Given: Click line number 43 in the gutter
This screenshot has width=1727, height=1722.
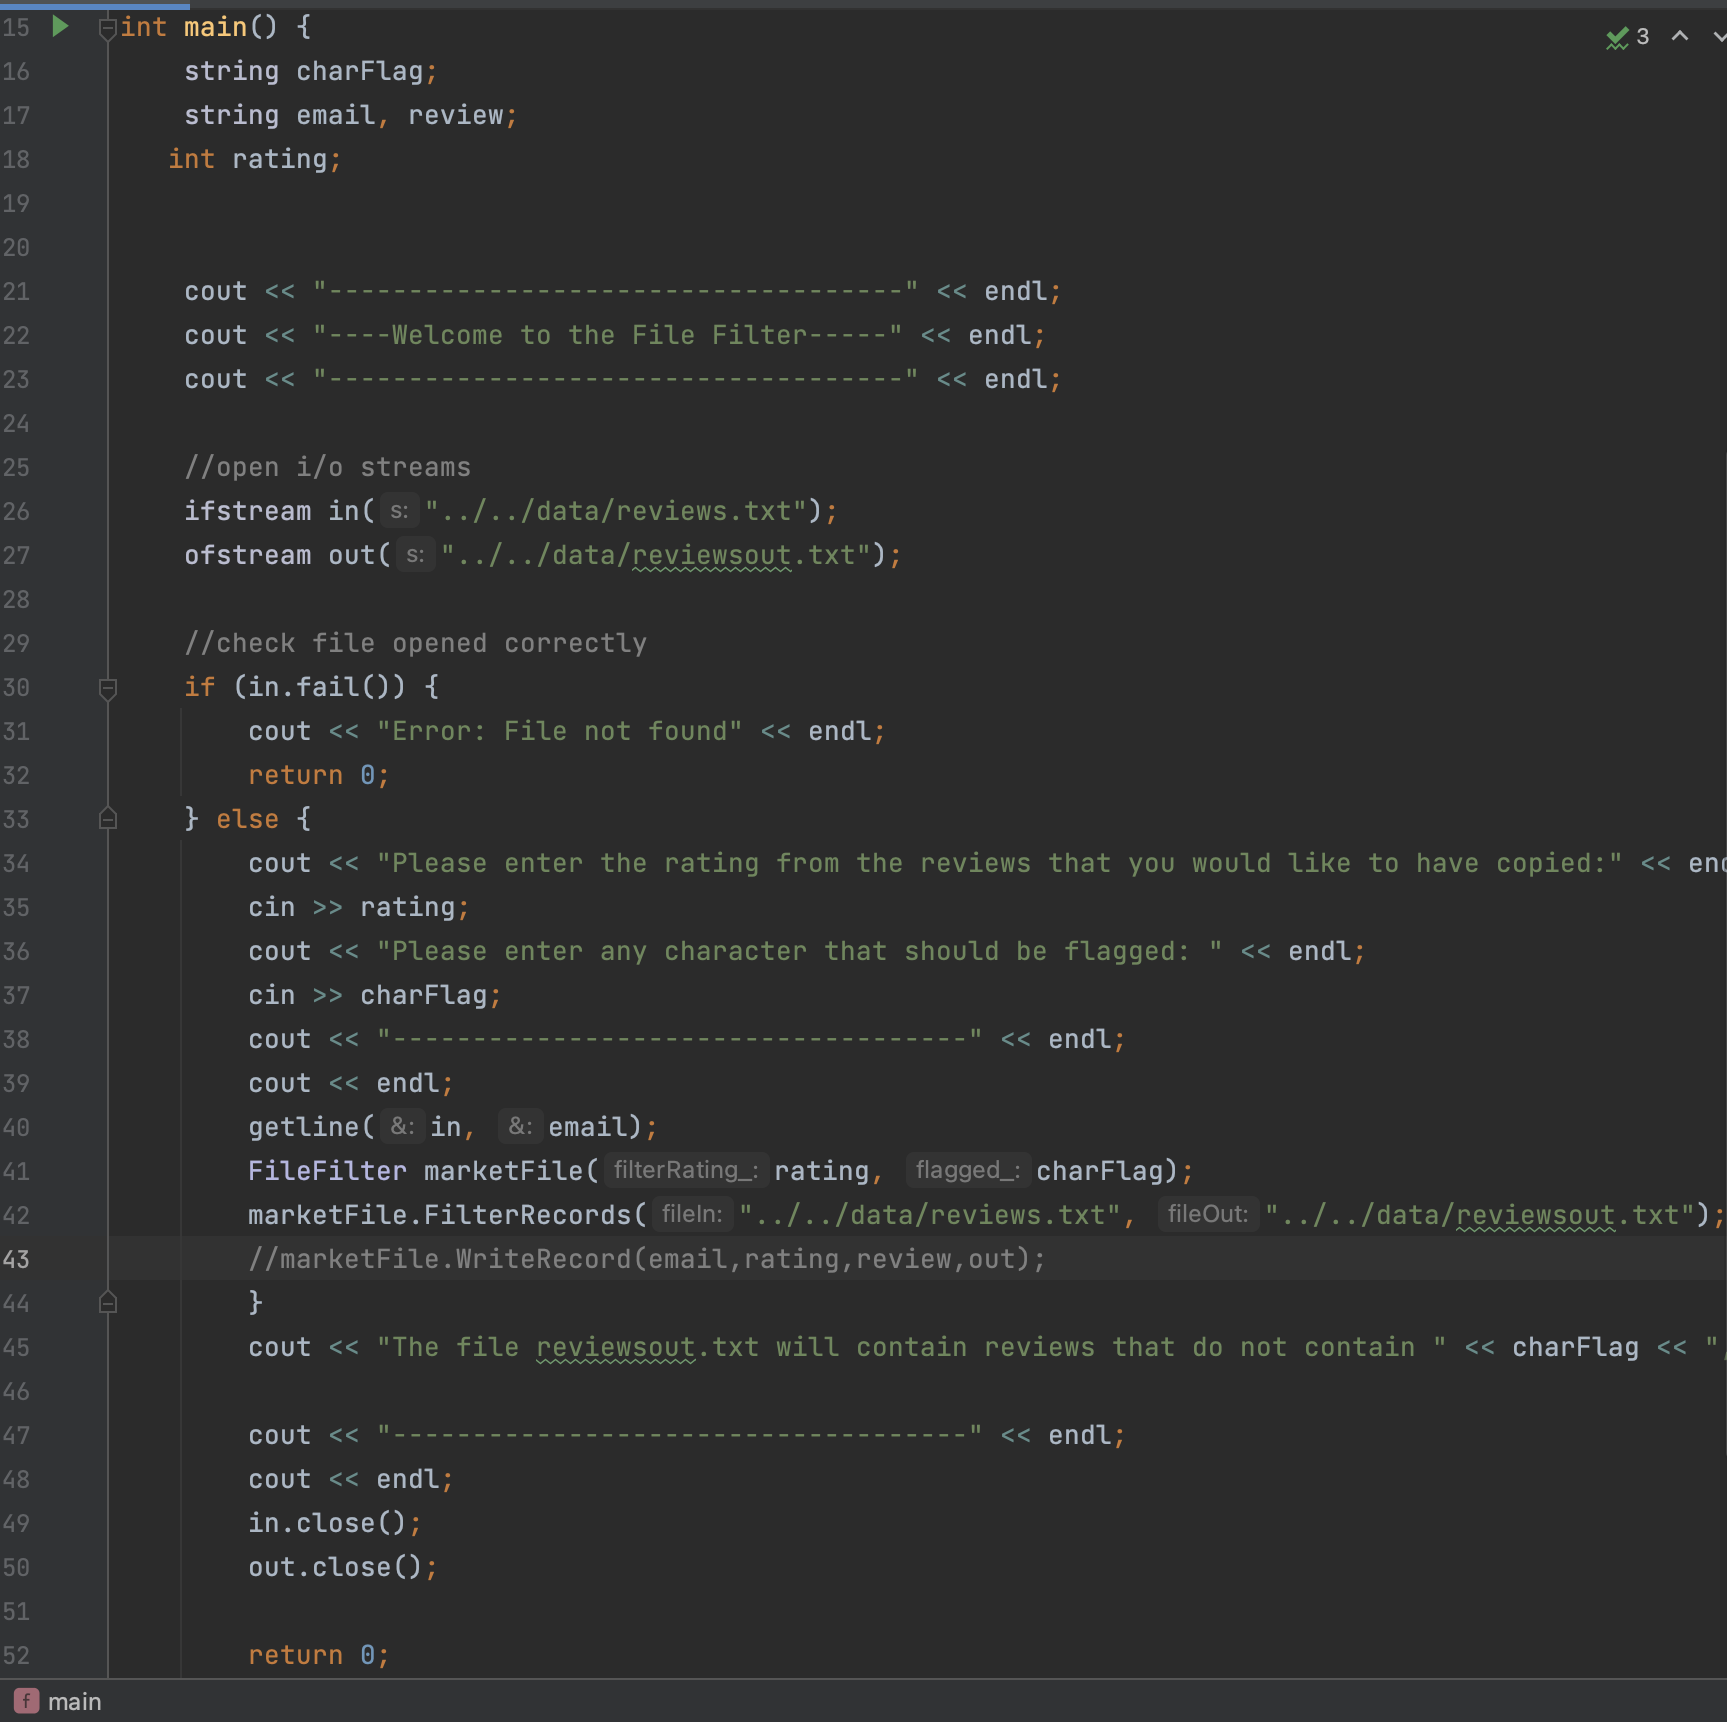Looking at the screenshot, I should pyautogui.click(x=16, y=1259).
